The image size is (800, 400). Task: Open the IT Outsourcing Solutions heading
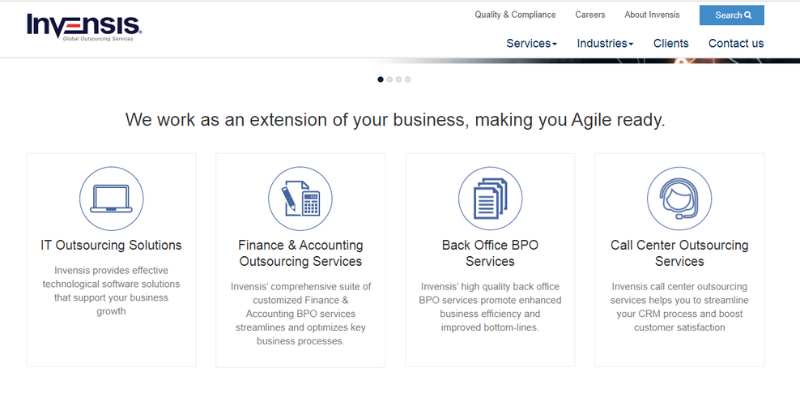pos(111,245)
